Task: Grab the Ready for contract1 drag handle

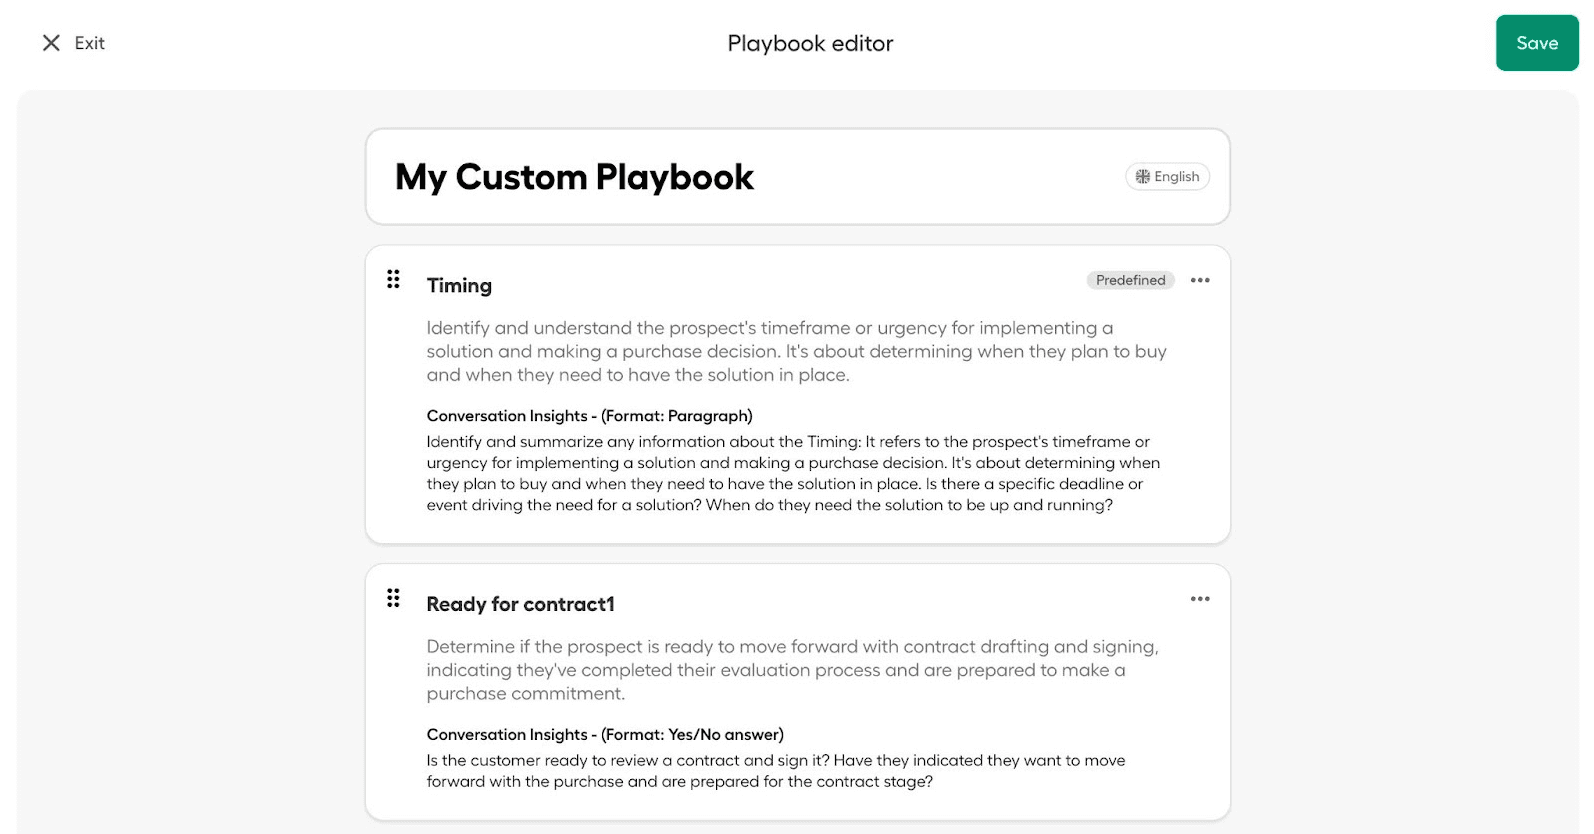Action: click(393, 598)
